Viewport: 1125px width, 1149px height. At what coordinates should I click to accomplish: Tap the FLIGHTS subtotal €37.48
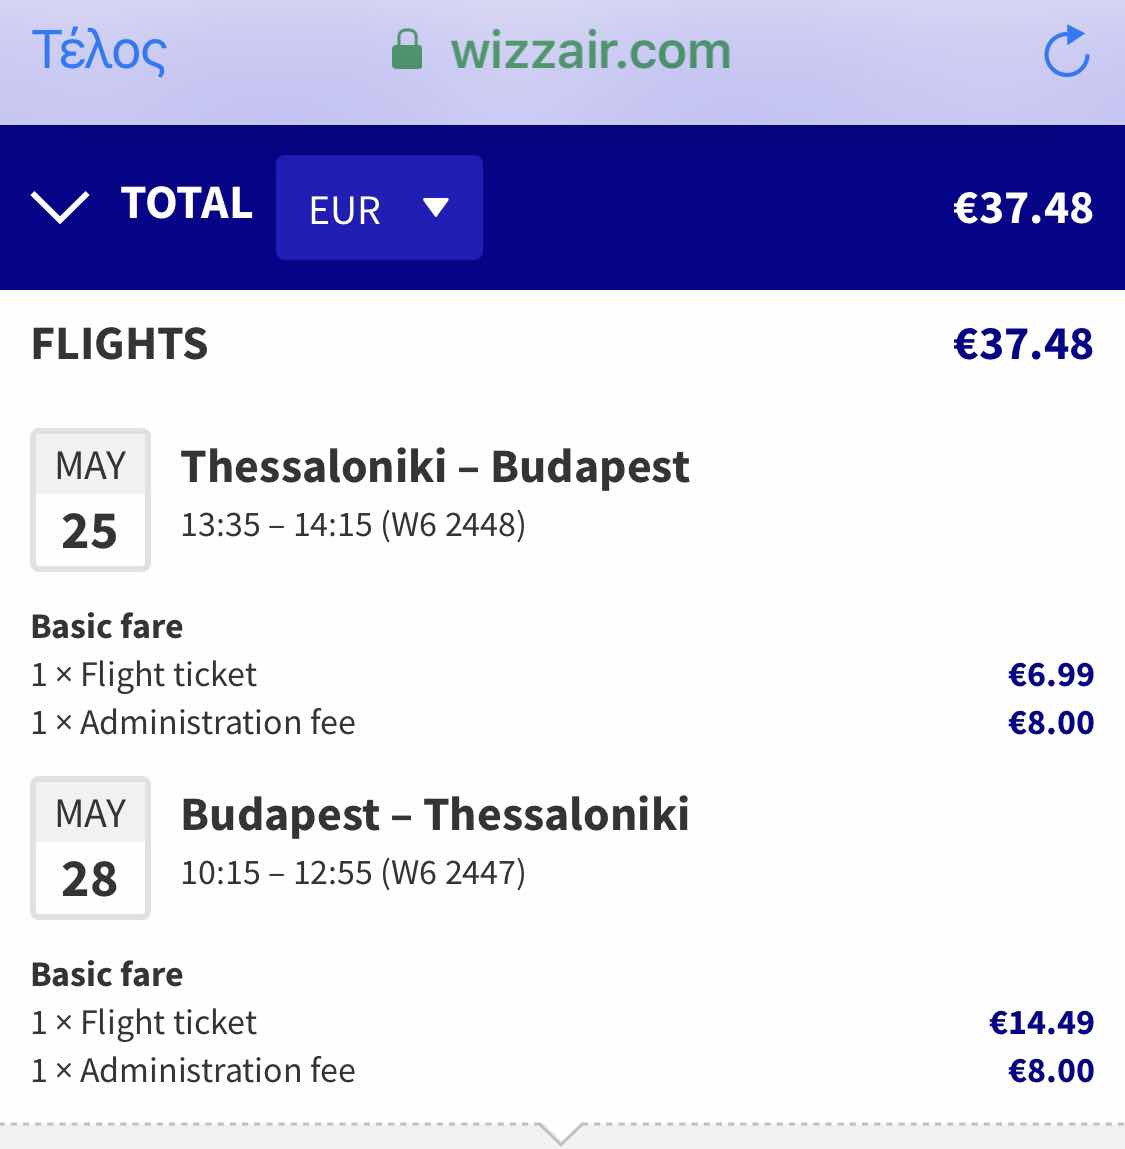pyautogui.click(x=1023, y=344)
